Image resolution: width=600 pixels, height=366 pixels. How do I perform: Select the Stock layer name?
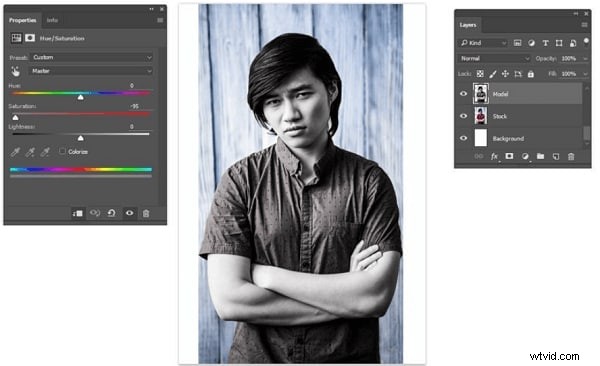[500, 116]
